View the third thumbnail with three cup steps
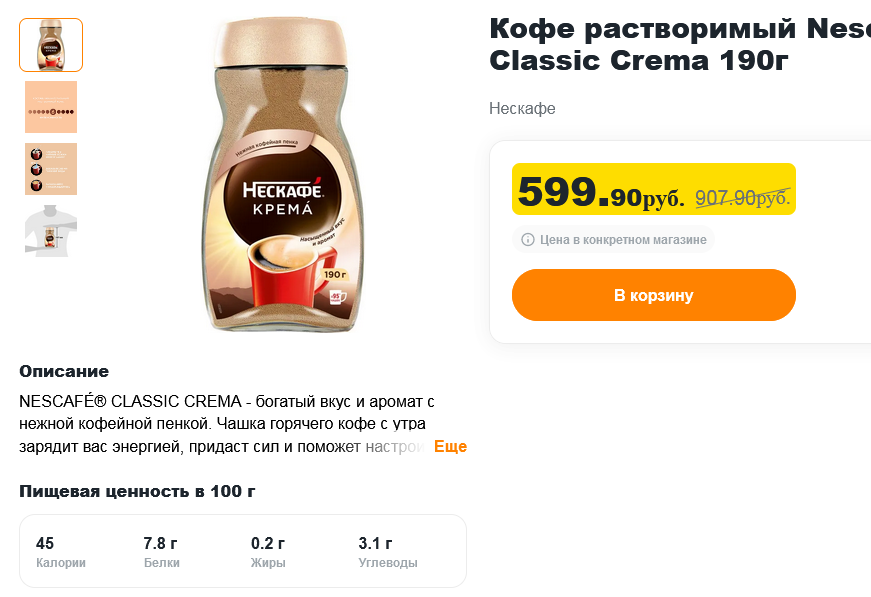 (51, 169)
